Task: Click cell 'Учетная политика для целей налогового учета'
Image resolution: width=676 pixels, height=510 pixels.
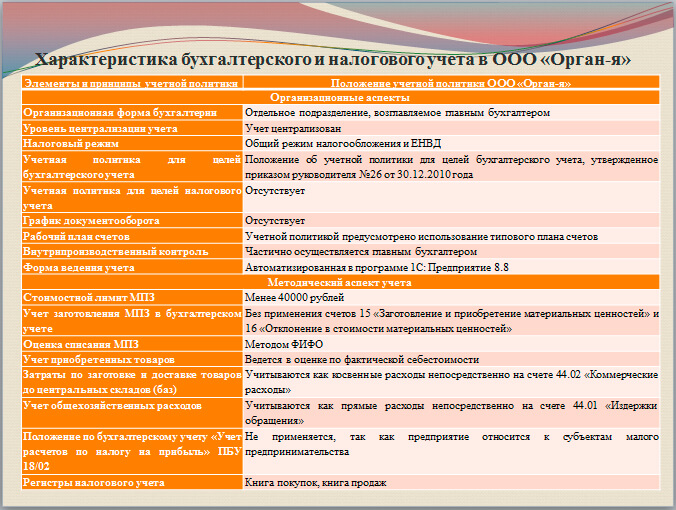Action: [132, 197]
